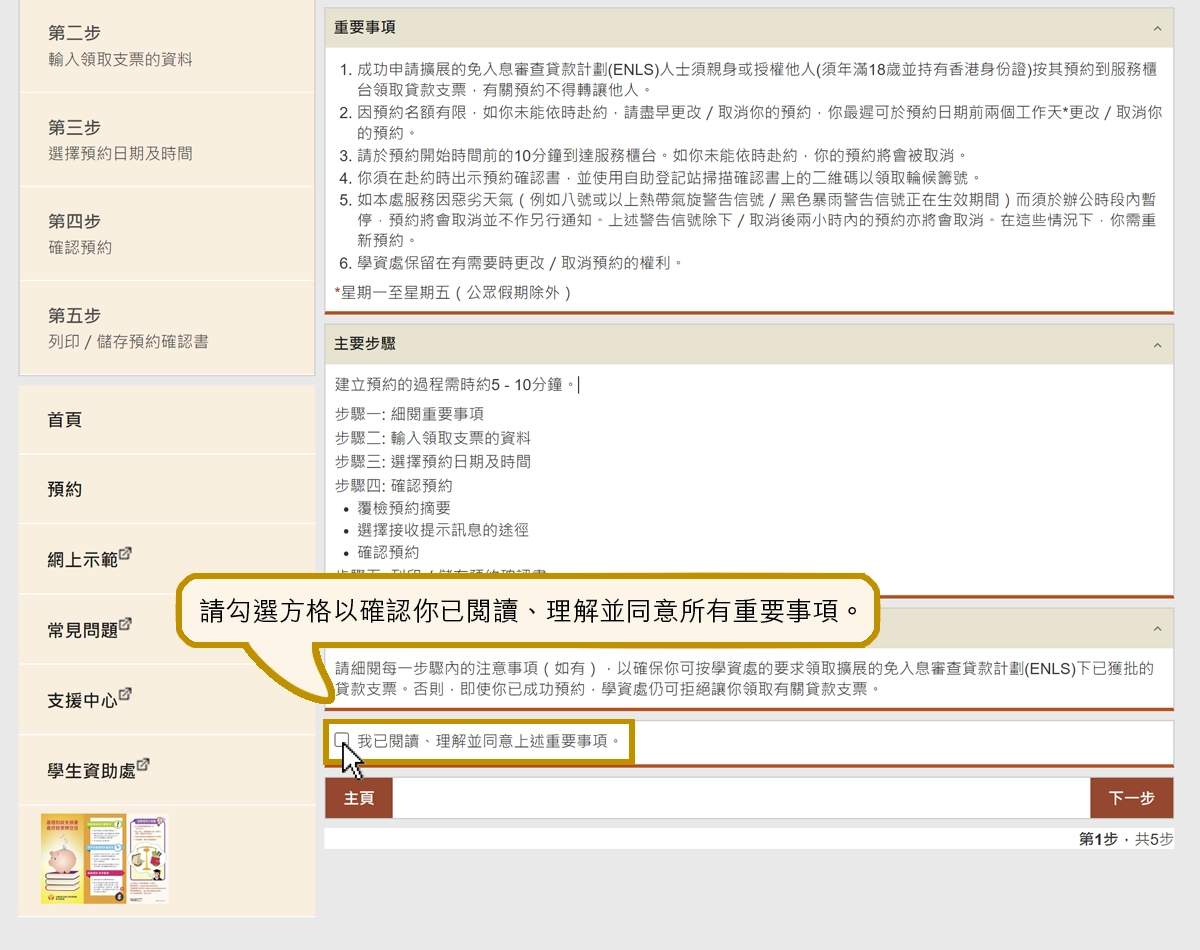The width and height of the screenshot is (1200, 950).
Task: Click external link icon beside 學生資助處
Action: click(x=143, y=765)
